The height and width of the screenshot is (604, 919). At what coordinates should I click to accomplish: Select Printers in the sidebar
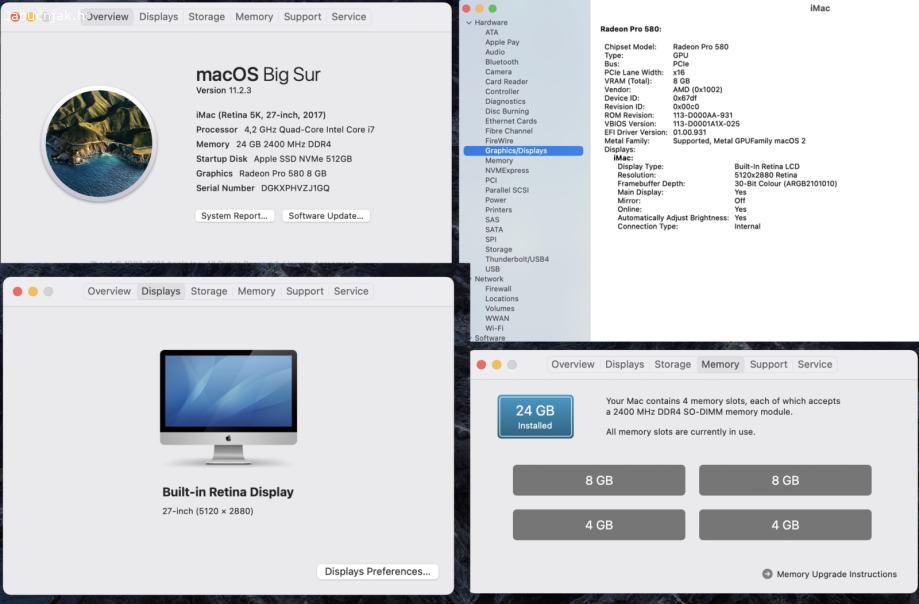tap(499, 210)
